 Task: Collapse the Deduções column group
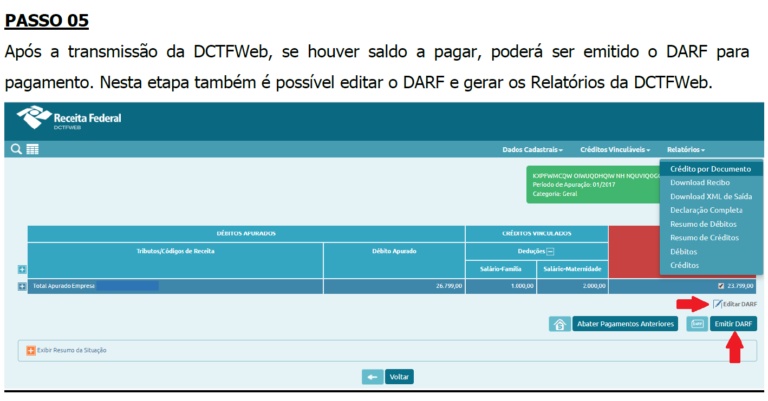(x=550, y=251)
